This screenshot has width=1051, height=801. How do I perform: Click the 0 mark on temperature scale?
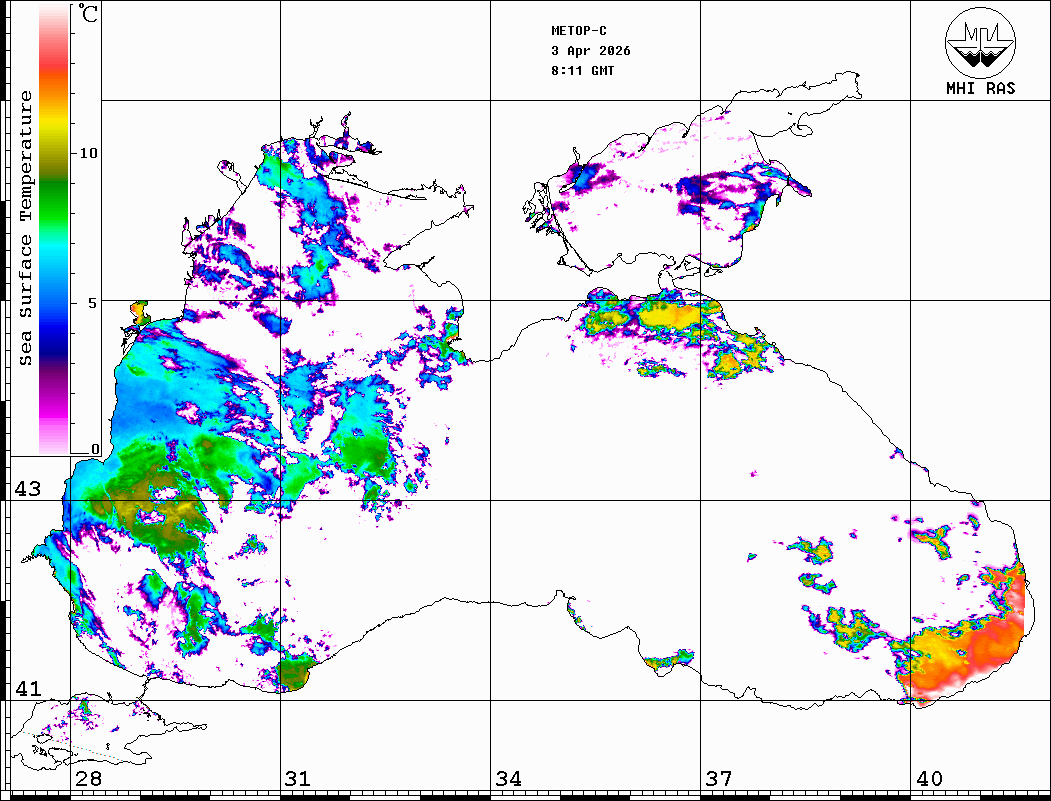[95, 449]
